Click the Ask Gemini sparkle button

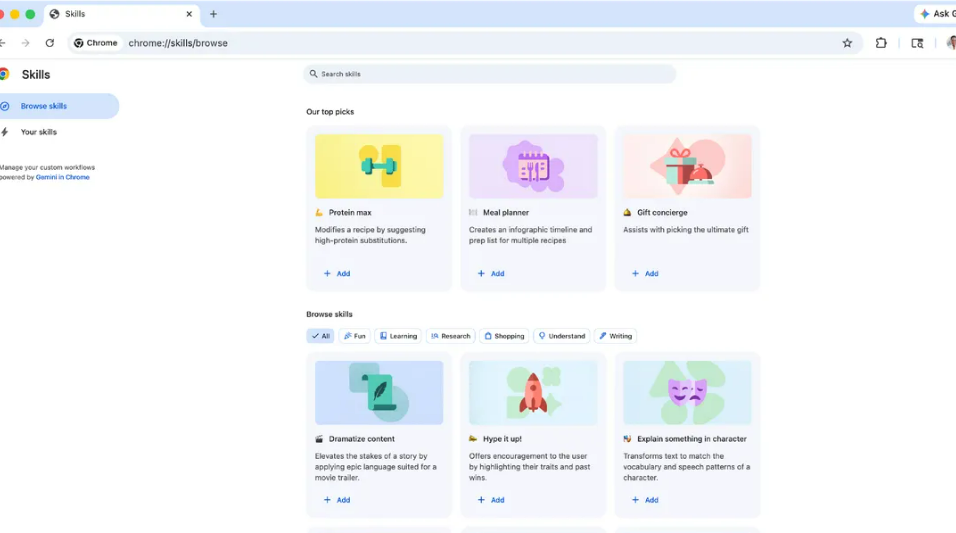[x=935, y=14]
